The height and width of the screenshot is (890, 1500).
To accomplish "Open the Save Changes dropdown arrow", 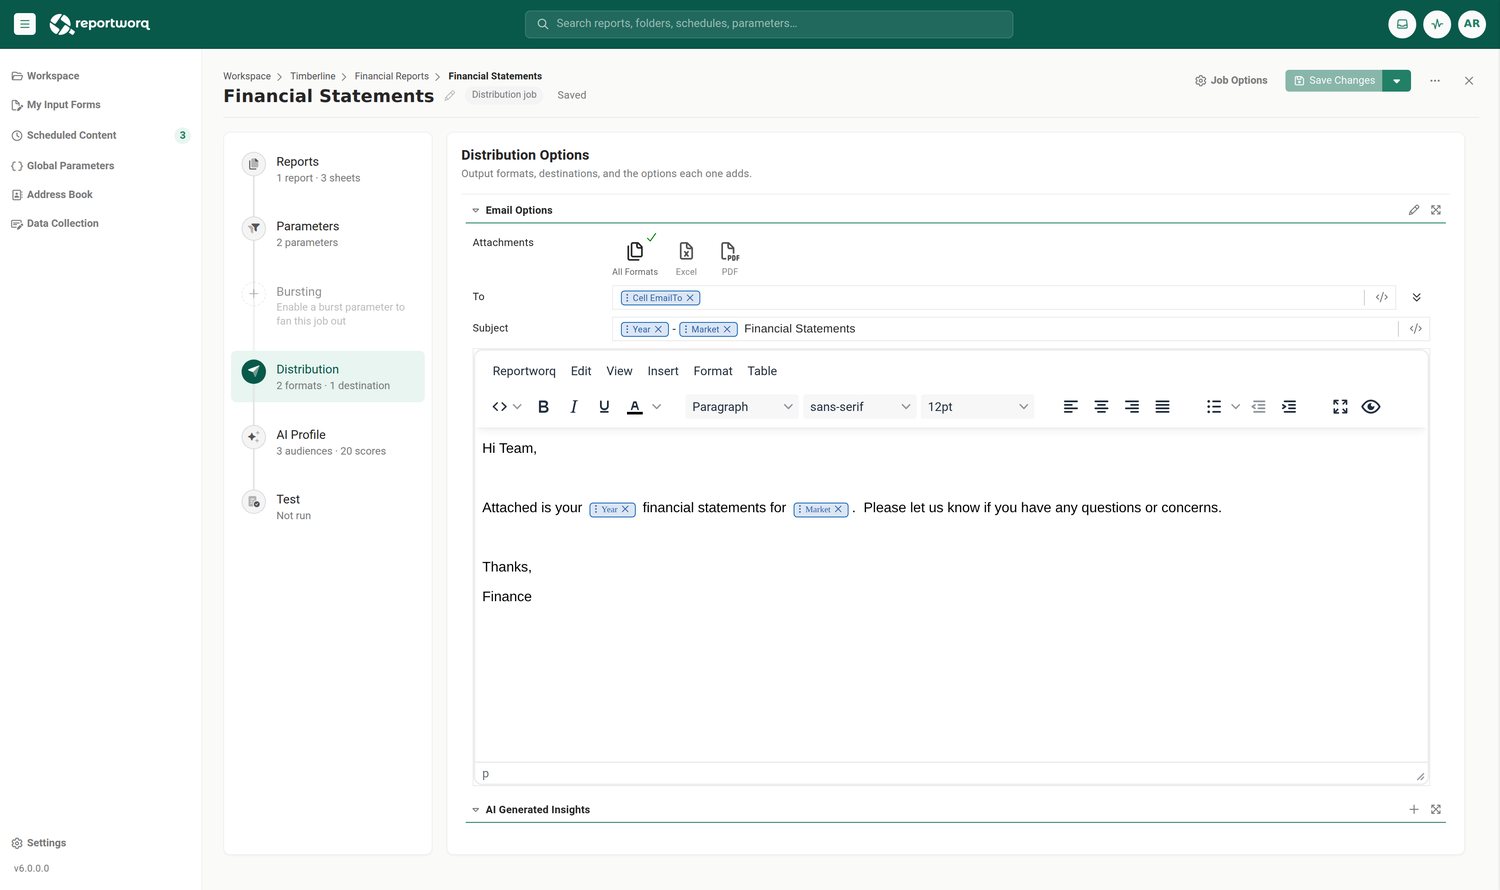I will tap(1397, 81).
